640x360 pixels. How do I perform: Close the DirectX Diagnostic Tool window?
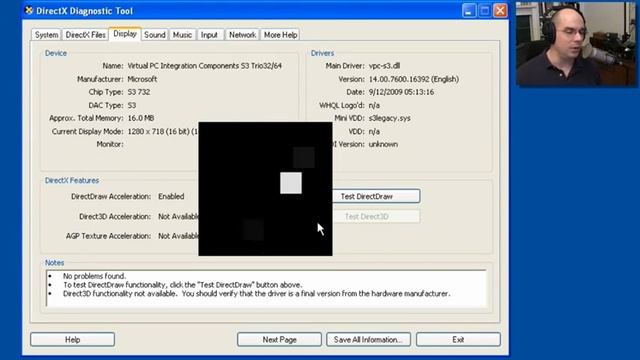[x=500, y=11]
